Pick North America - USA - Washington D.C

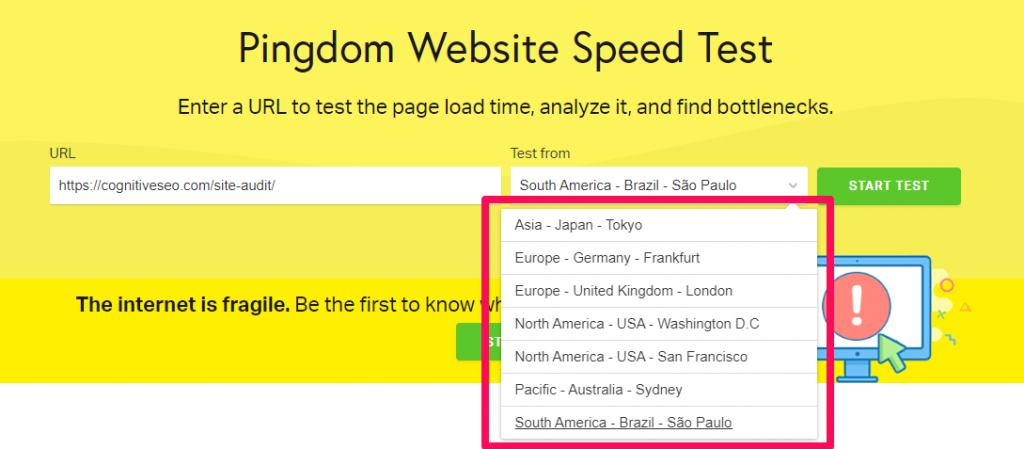(x=659, y=324)
